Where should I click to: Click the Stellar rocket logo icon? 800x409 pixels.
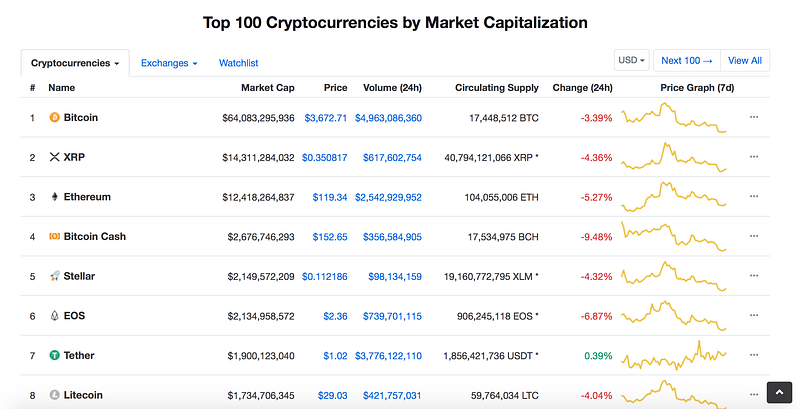coord(54,276)
